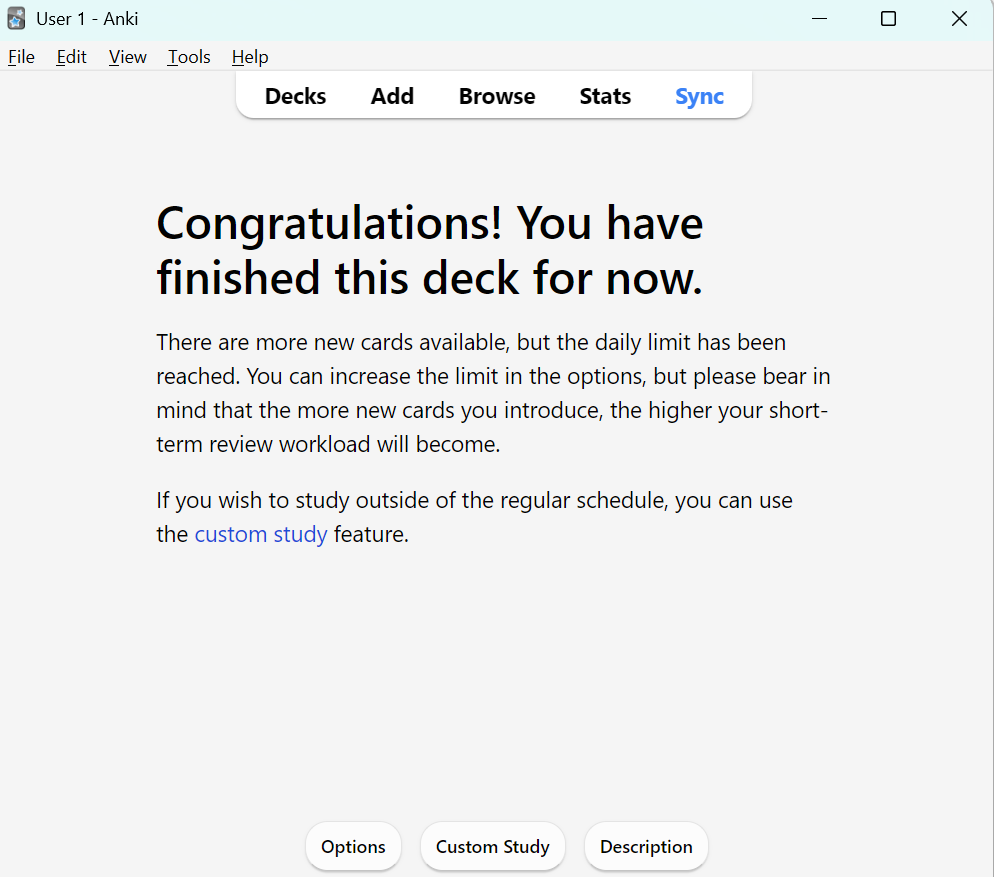Open the deck Description button
The height and width of the screenshot is (877, 994).
click(x=646, y=847)
